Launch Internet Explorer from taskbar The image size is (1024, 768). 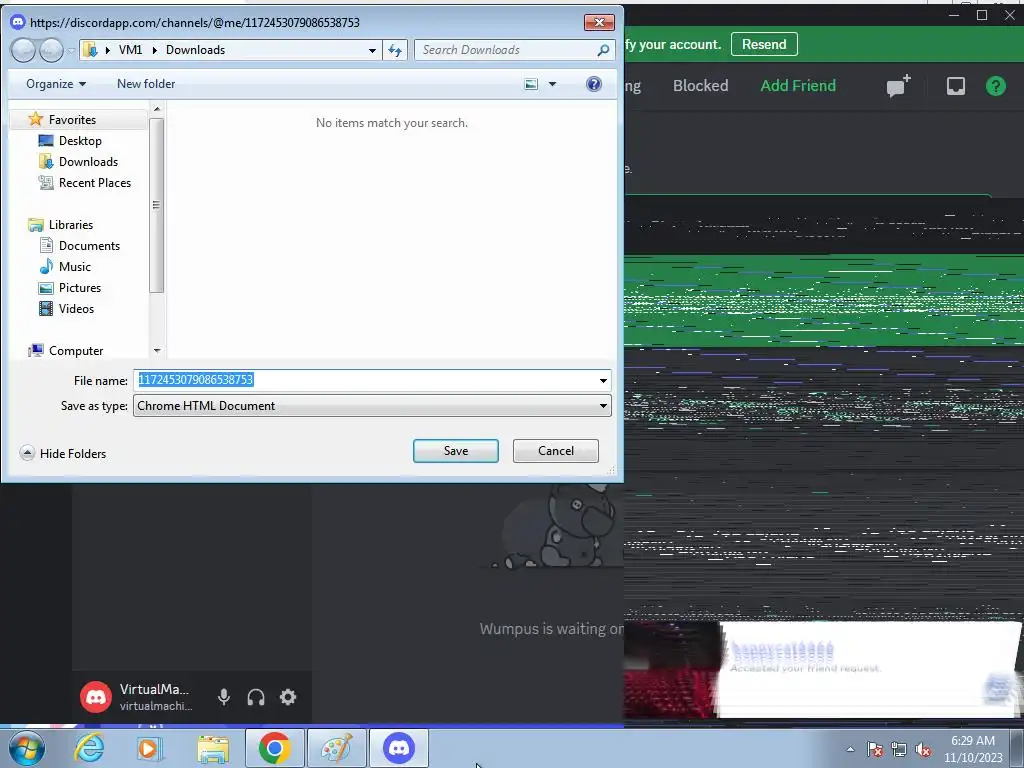[x=89, y=748]
